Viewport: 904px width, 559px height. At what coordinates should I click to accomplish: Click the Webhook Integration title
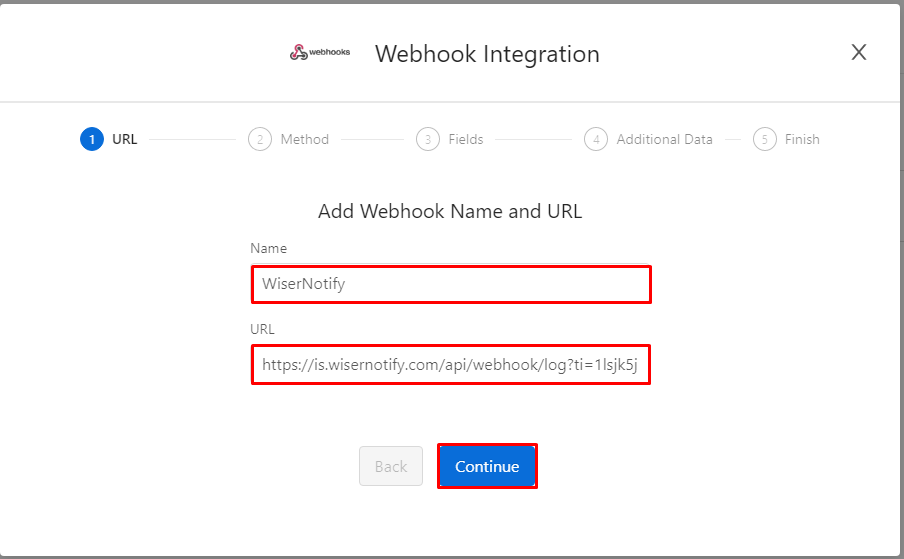pos(487,54)
